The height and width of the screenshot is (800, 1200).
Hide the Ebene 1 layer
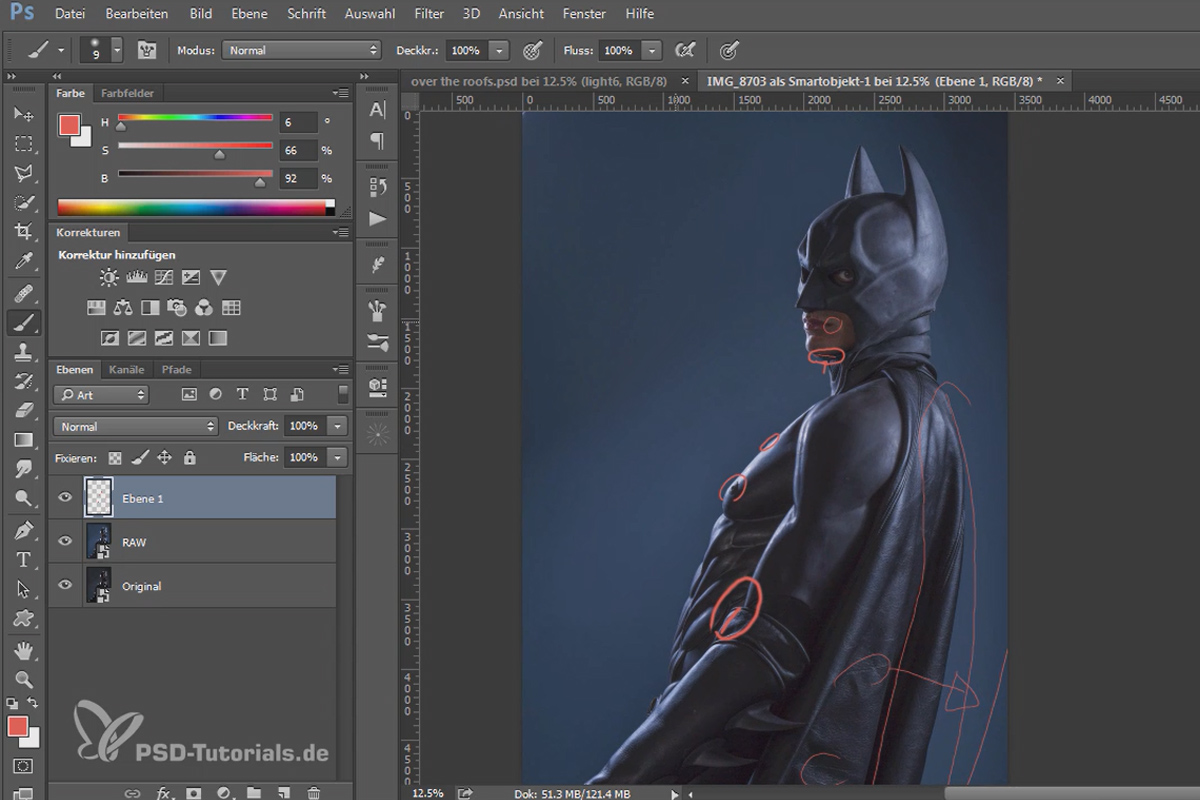point(66,498)
